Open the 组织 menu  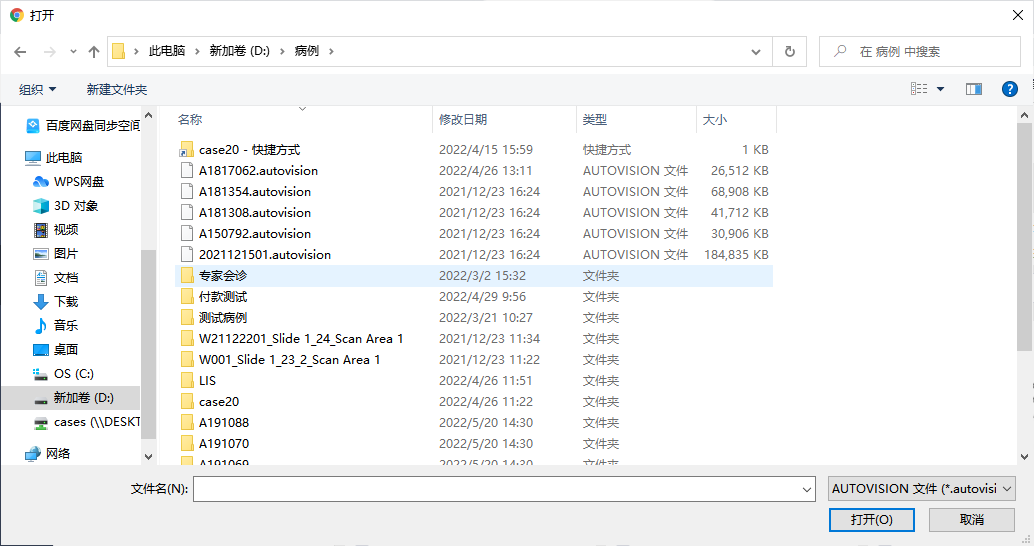pos(38,89)
